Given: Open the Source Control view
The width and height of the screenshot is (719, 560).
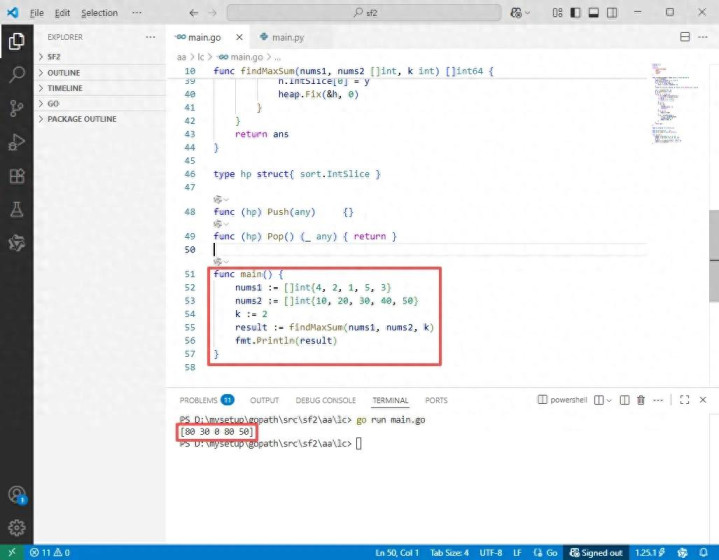Looking at the screenshot, I should tap(17, 108).
